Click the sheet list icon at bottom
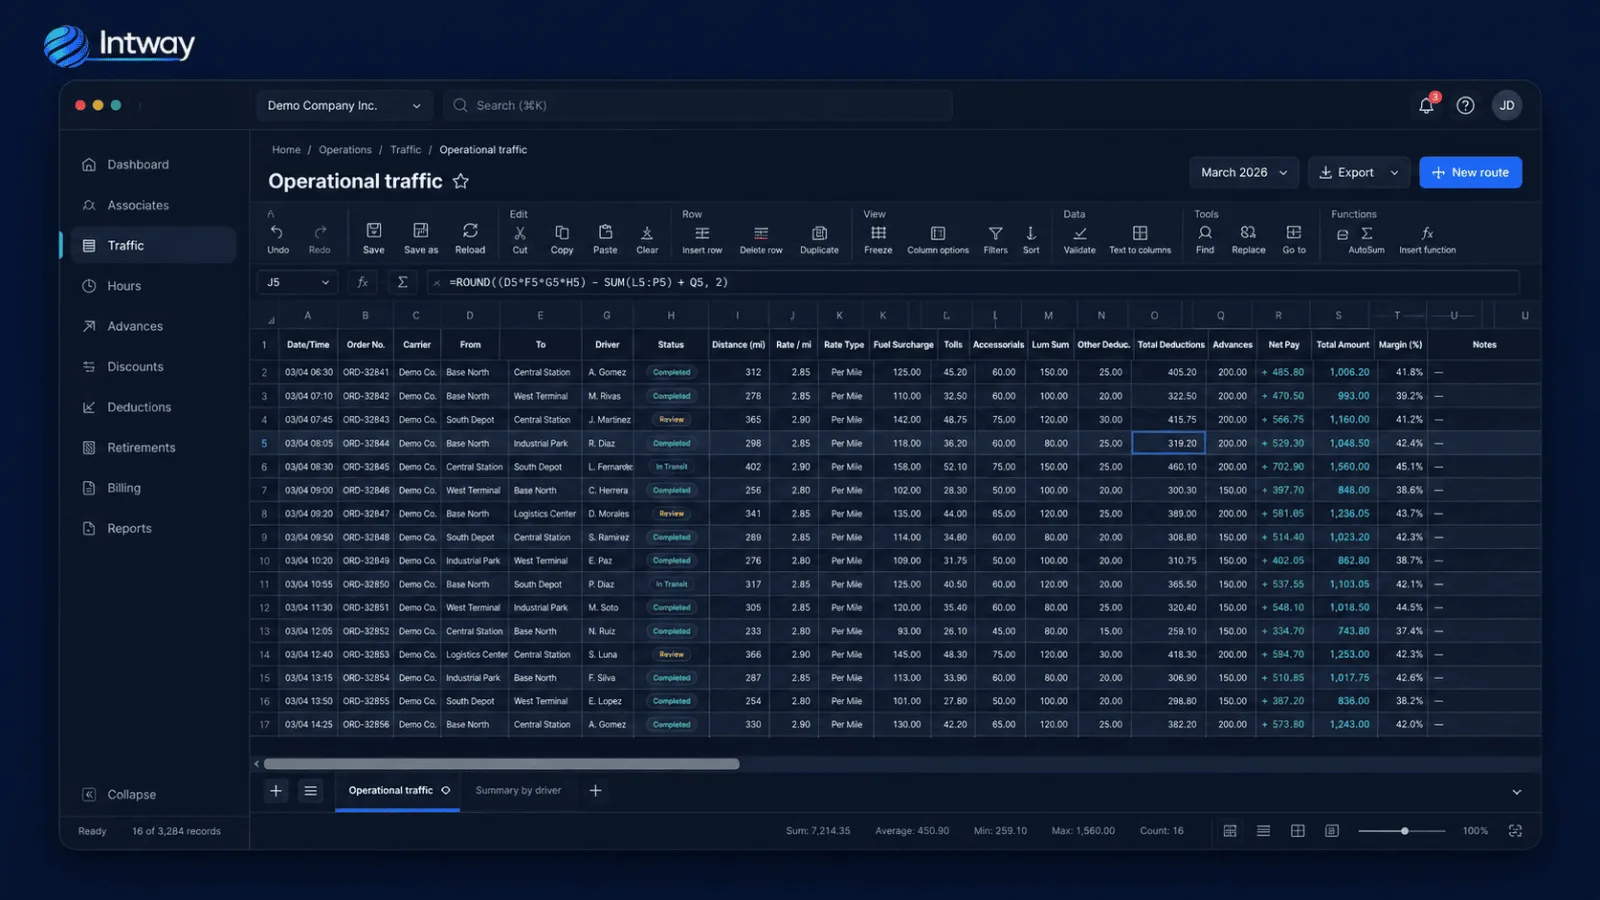 pyautogui.click(x=311, y=791)
